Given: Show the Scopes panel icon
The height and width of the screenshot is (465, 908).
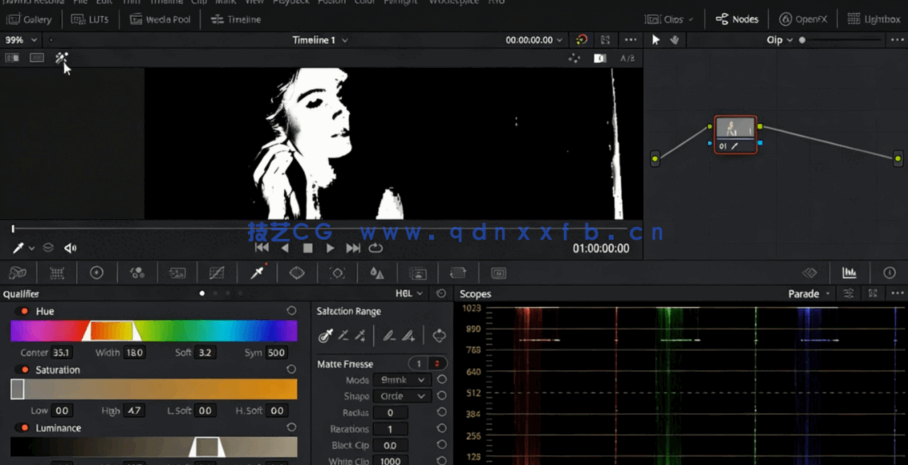Looking at the screenshot, I should pyautogui.click(x=849, y=273).
